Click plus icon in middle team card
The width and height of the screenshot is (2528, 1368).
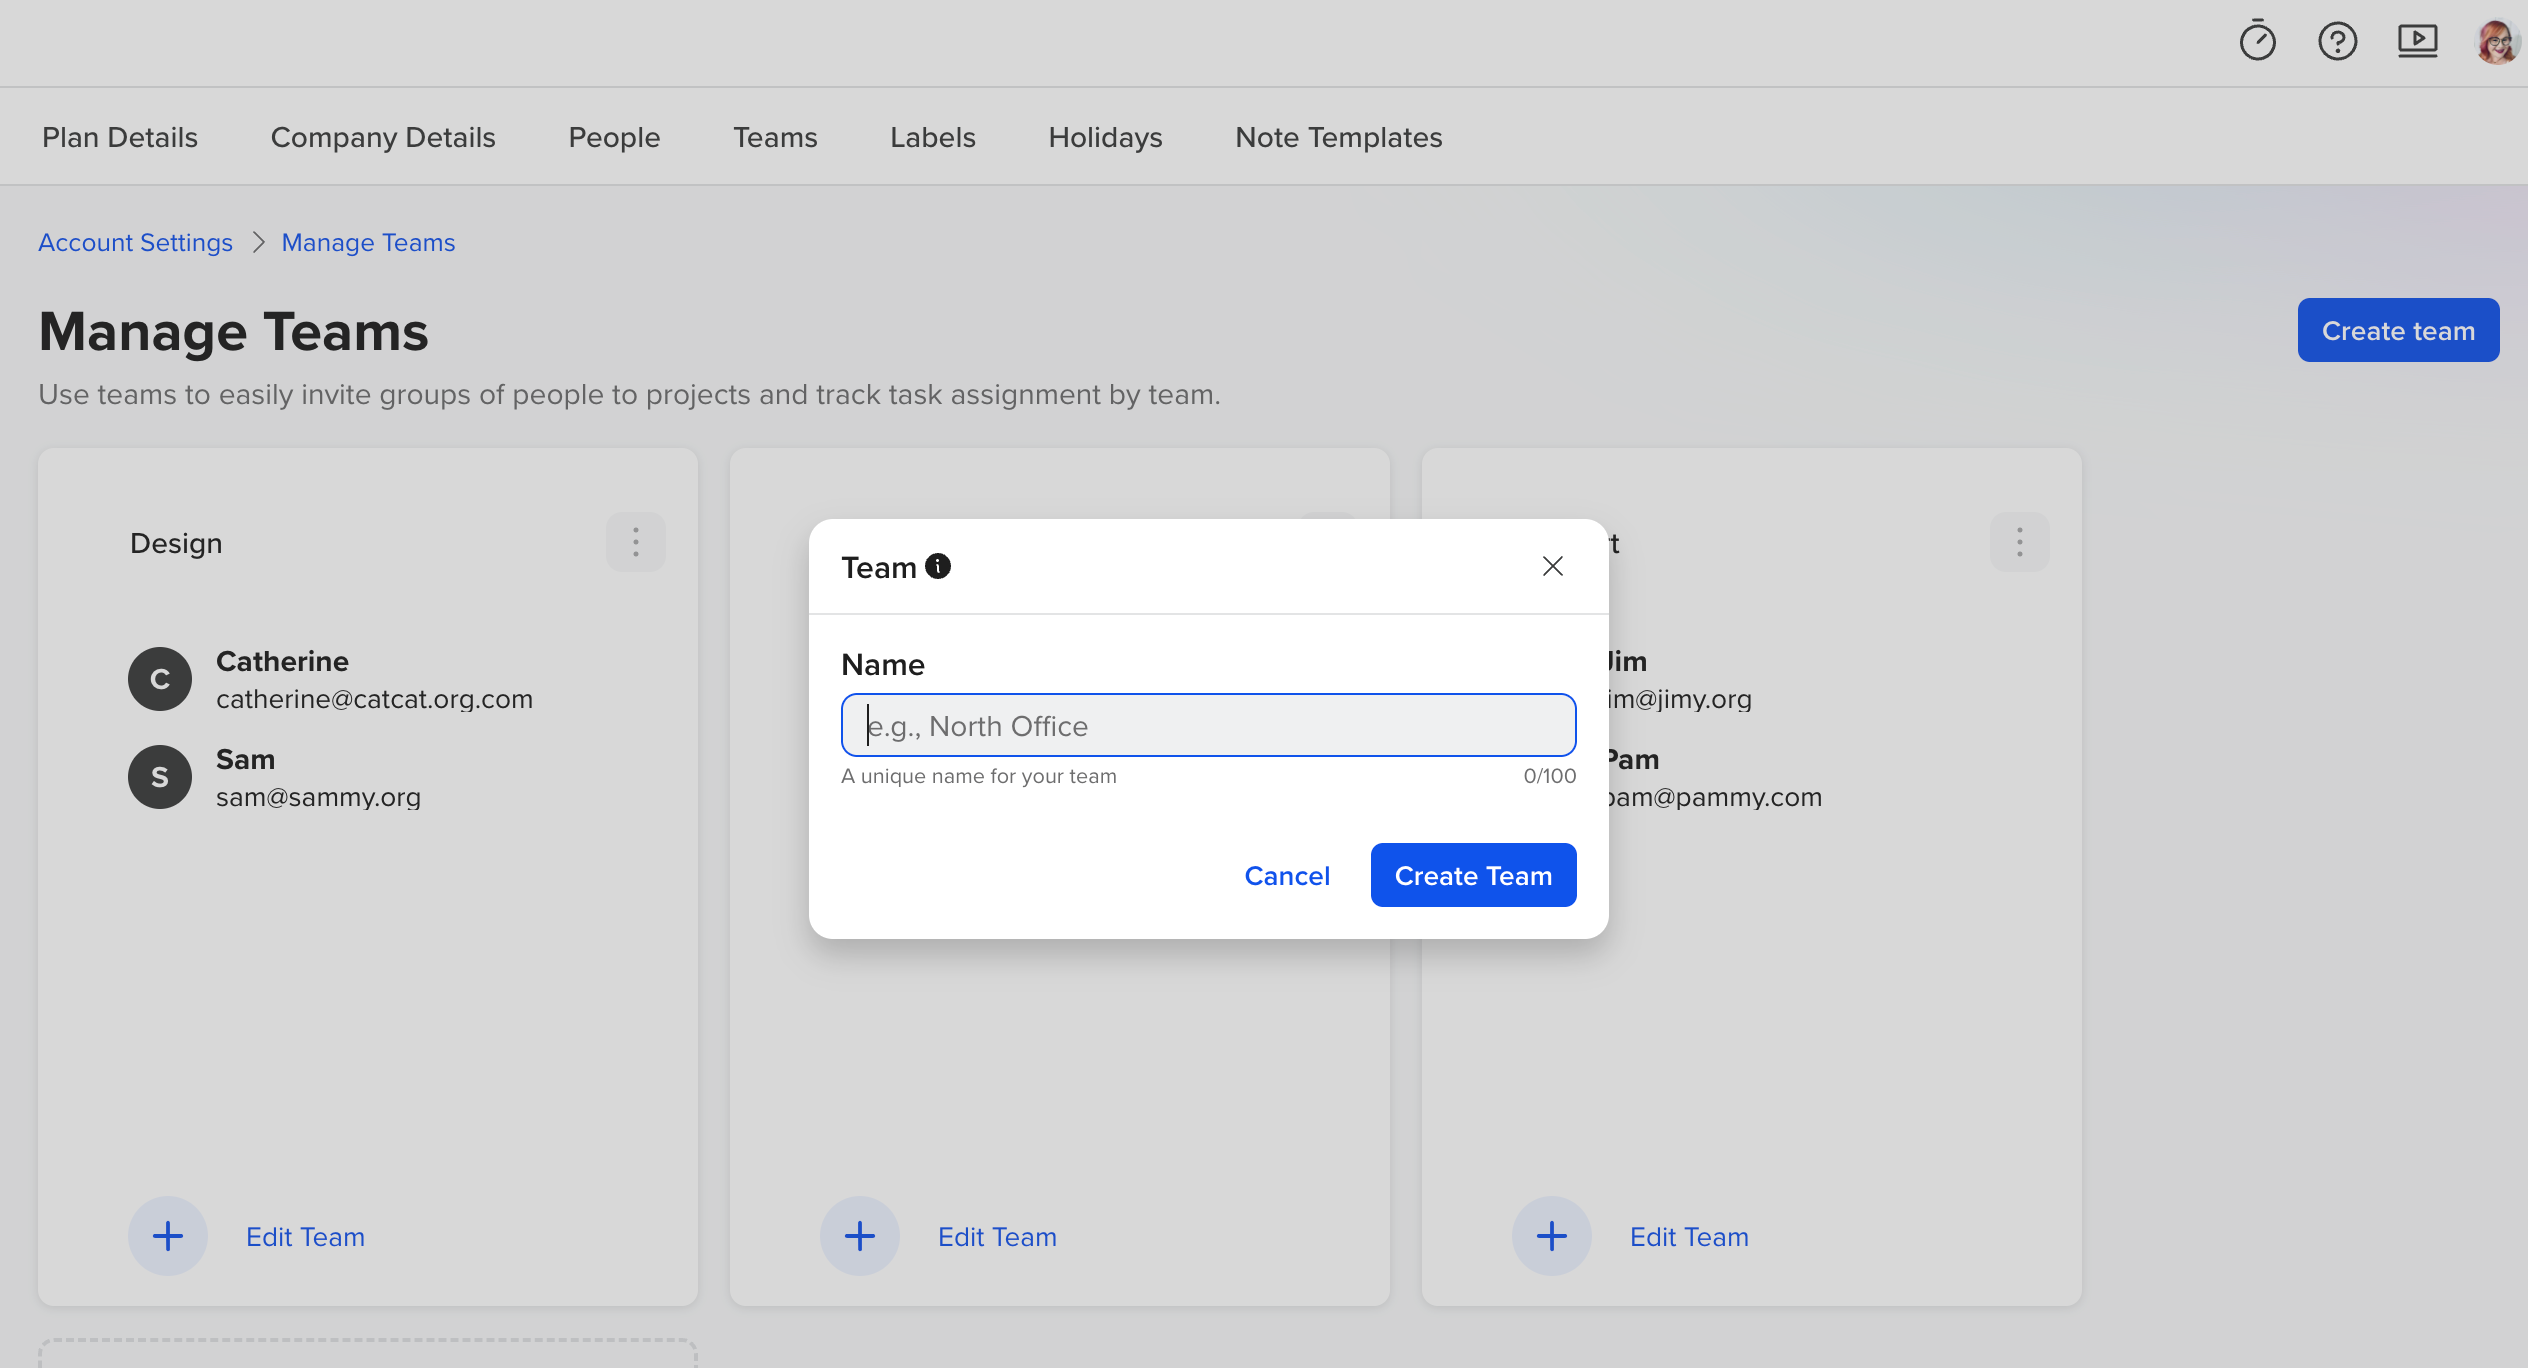point(860,1236)
